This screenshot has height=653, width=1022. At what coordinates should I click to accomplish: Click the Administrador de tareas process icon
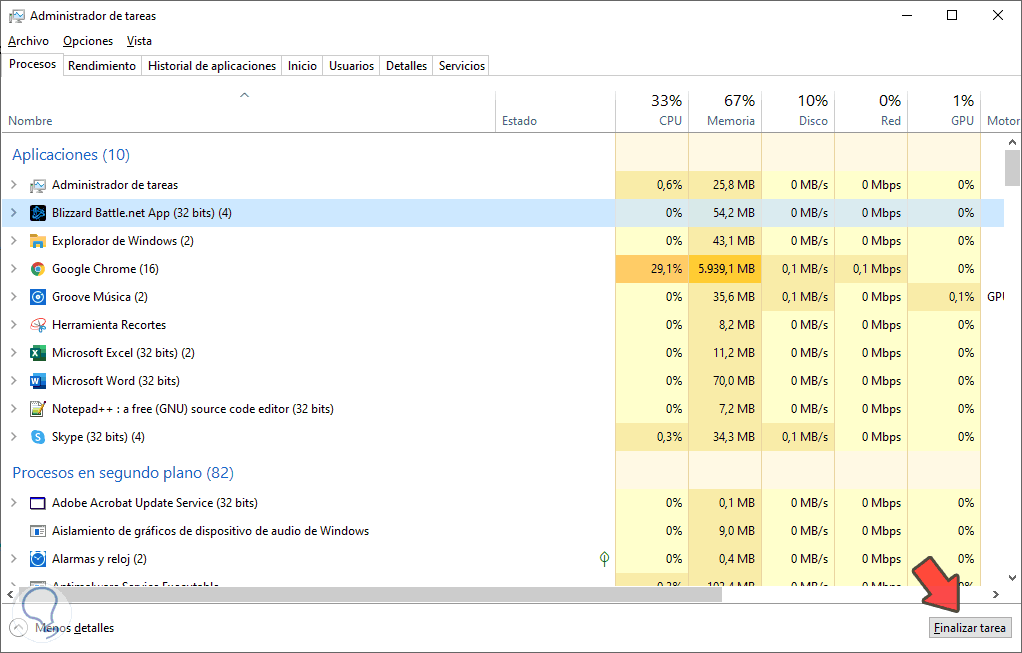coord(37,184)
